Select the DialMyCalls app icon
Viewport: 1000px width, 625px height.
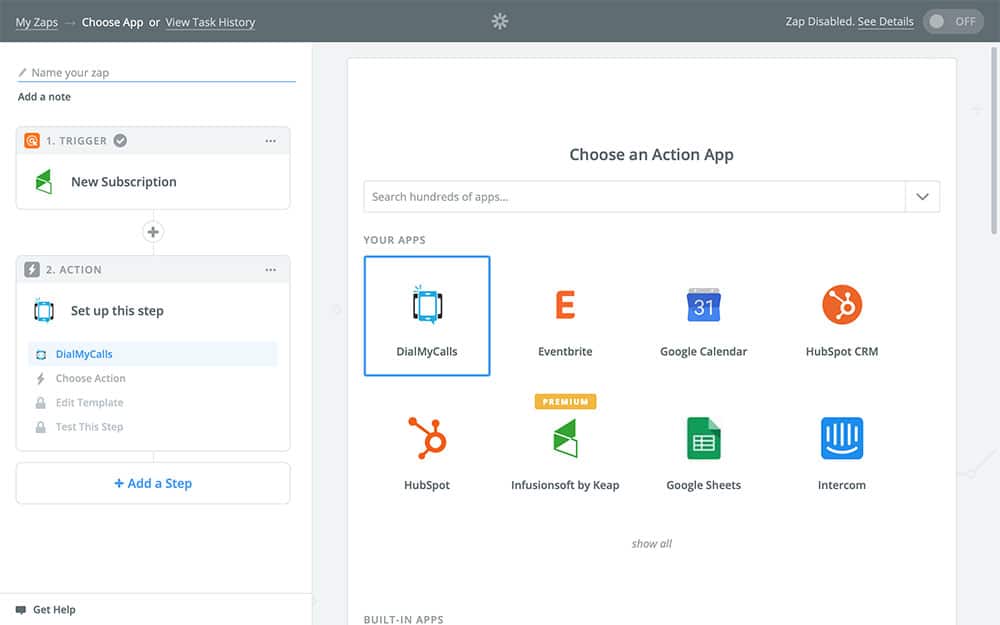(x=427, y=306)
